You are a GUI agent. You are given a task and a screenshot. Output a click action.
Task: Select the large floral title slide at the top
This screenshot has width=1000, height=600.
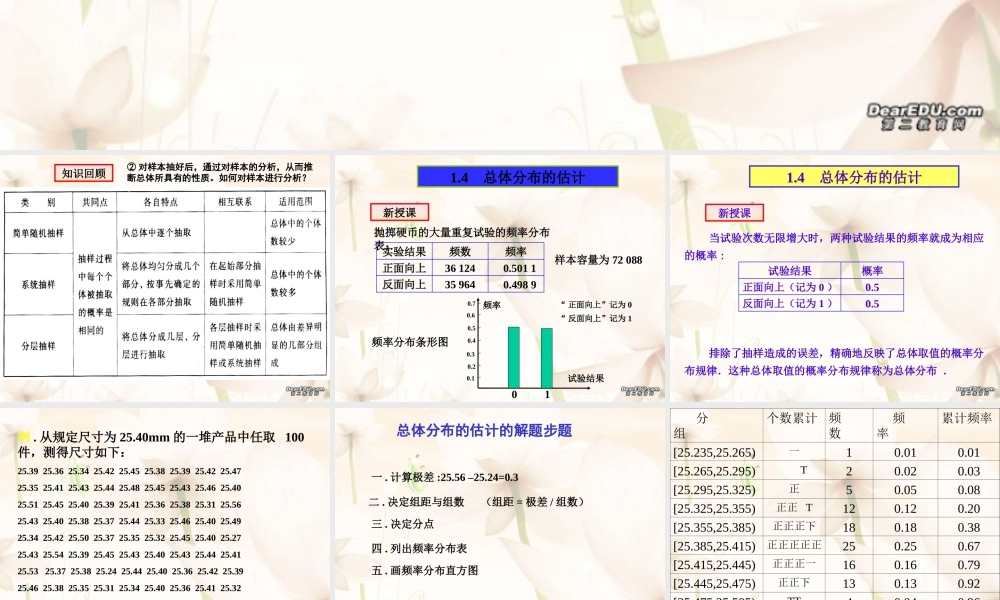500,75
